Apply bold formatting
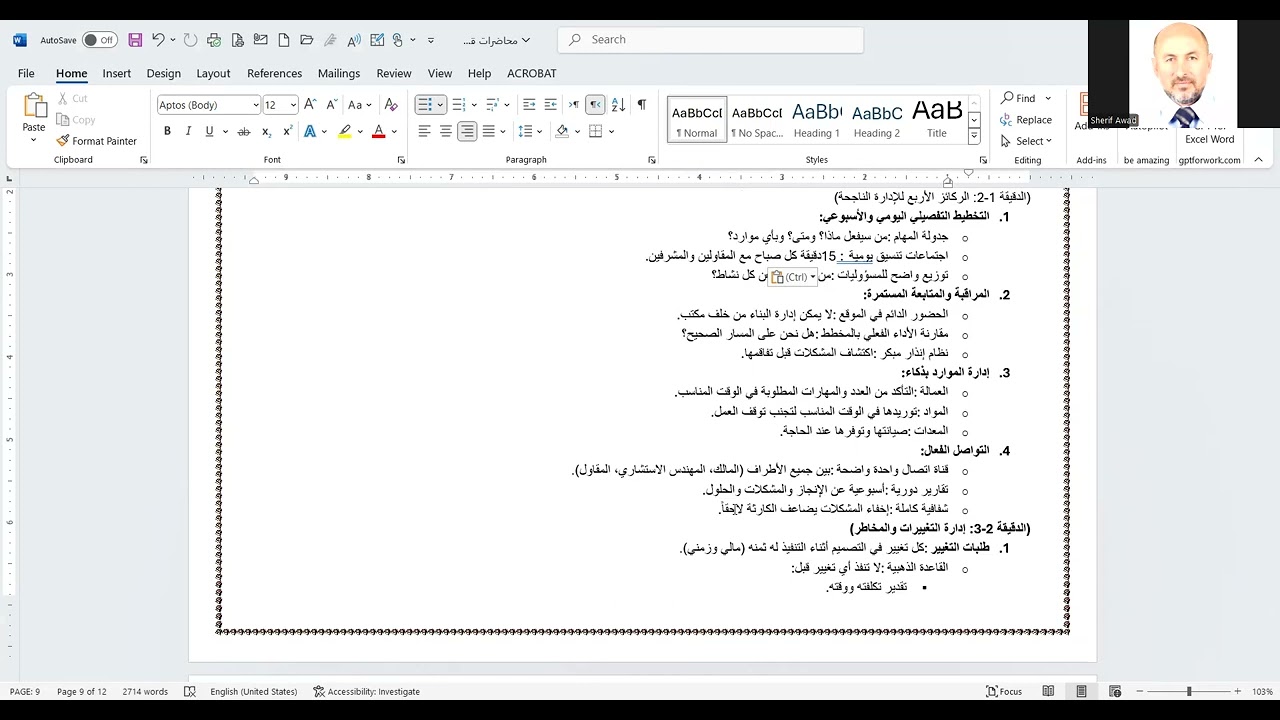Image resolution: width=1280 pixels, height=720 pixels. (x=167, y=131)
